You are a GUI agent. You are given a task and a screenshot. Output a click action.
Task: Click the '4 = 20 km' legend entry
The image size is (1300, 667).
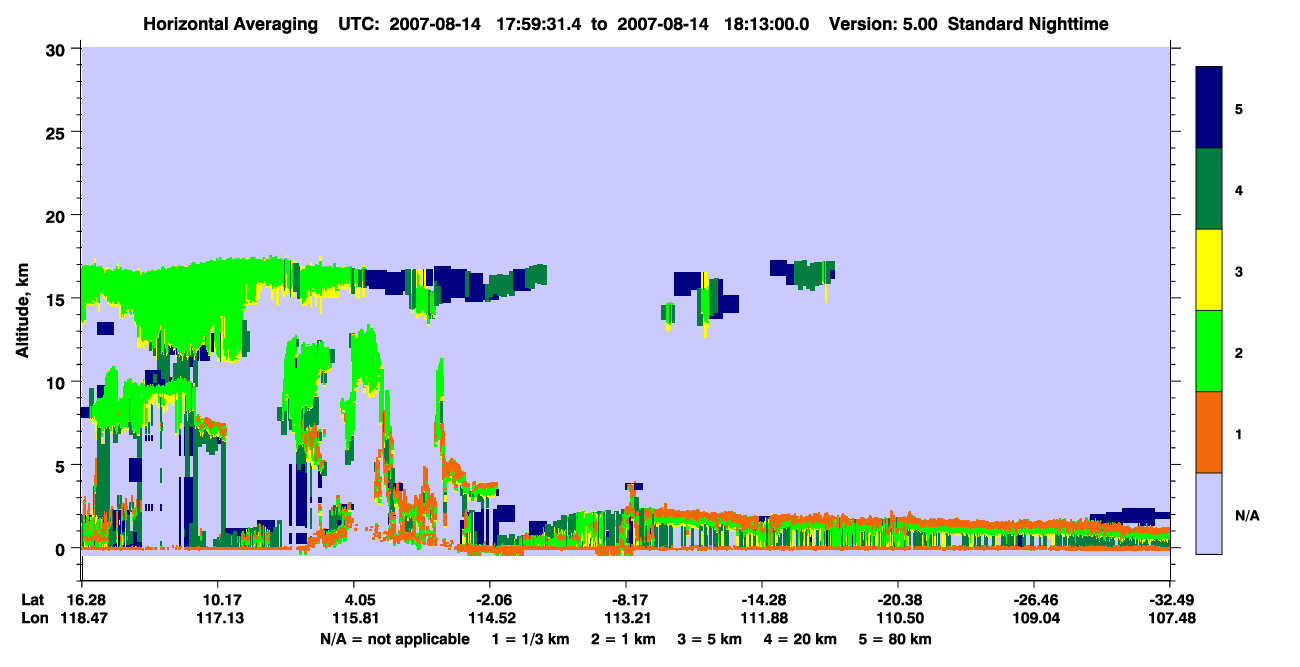point(802,639)
